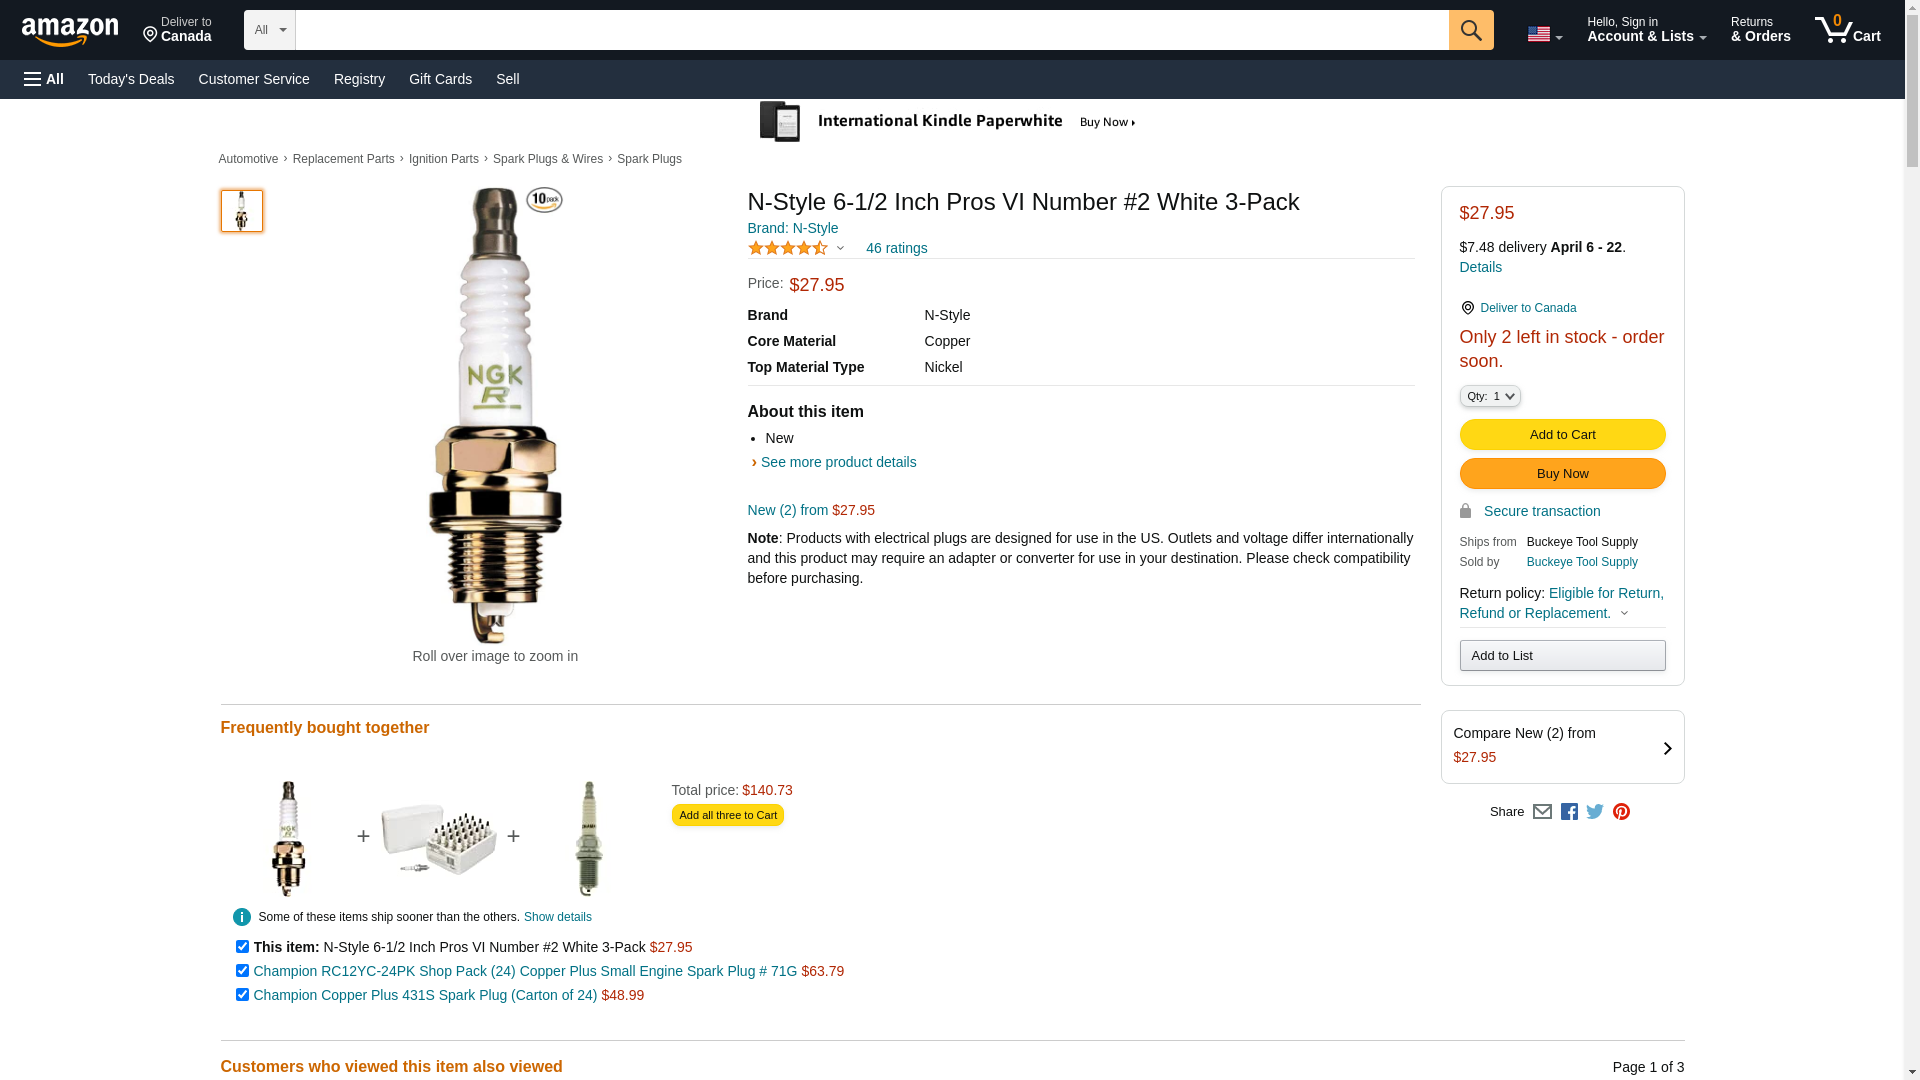Uncheck the Champion Copper Plus 431S checkbox
The width and height of the screenshot is (1920, 1080).
[242, 994]
